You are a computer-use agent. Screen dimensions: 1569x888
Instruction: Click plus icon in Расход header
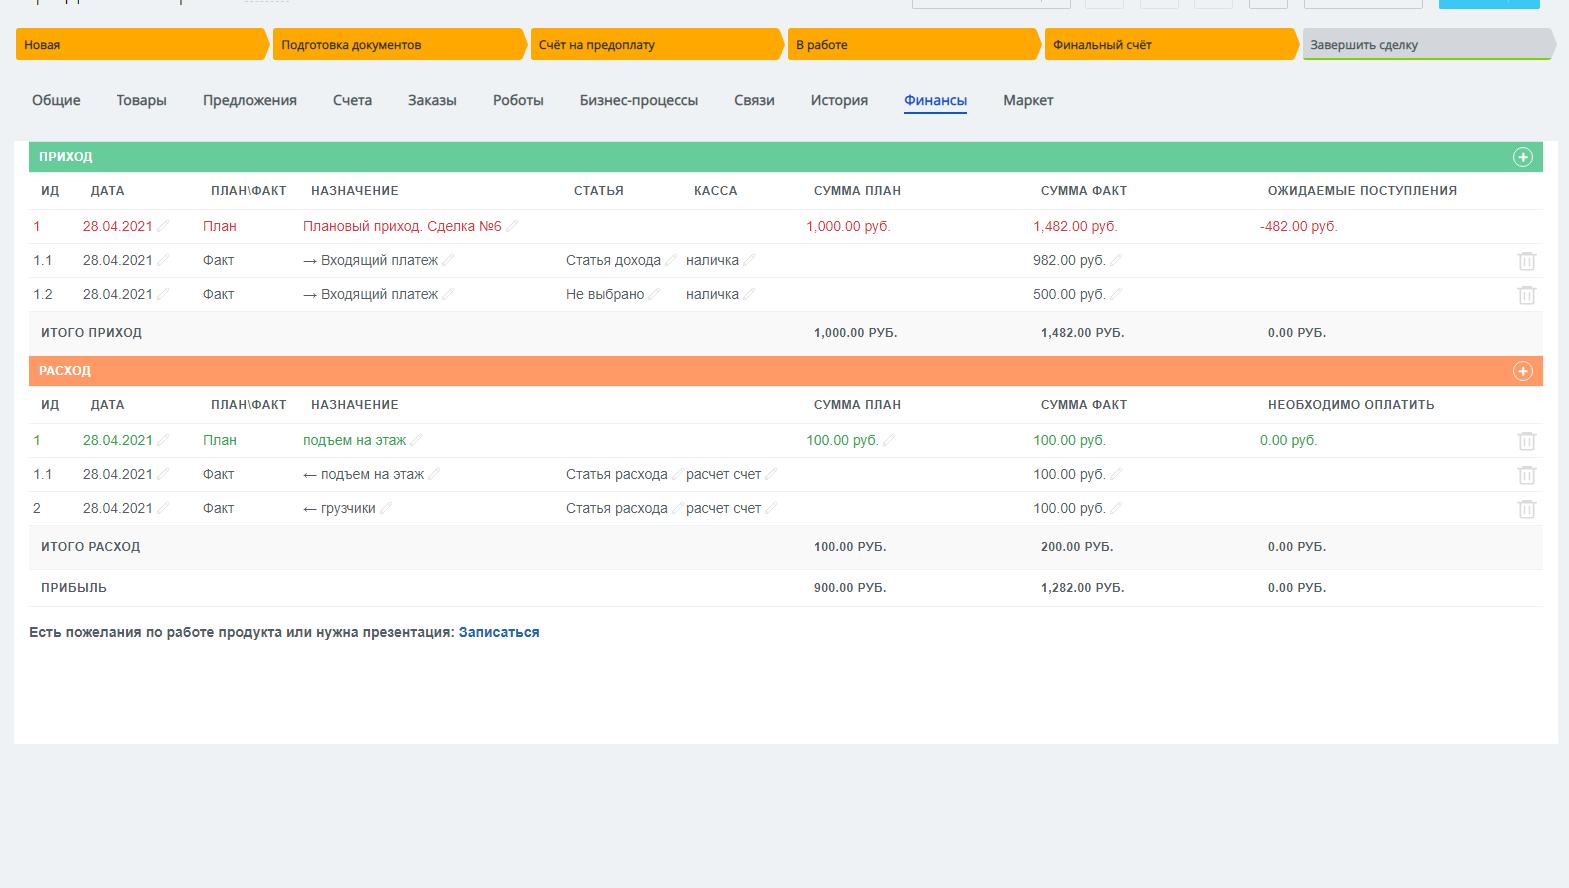[x=1522, y=371]
